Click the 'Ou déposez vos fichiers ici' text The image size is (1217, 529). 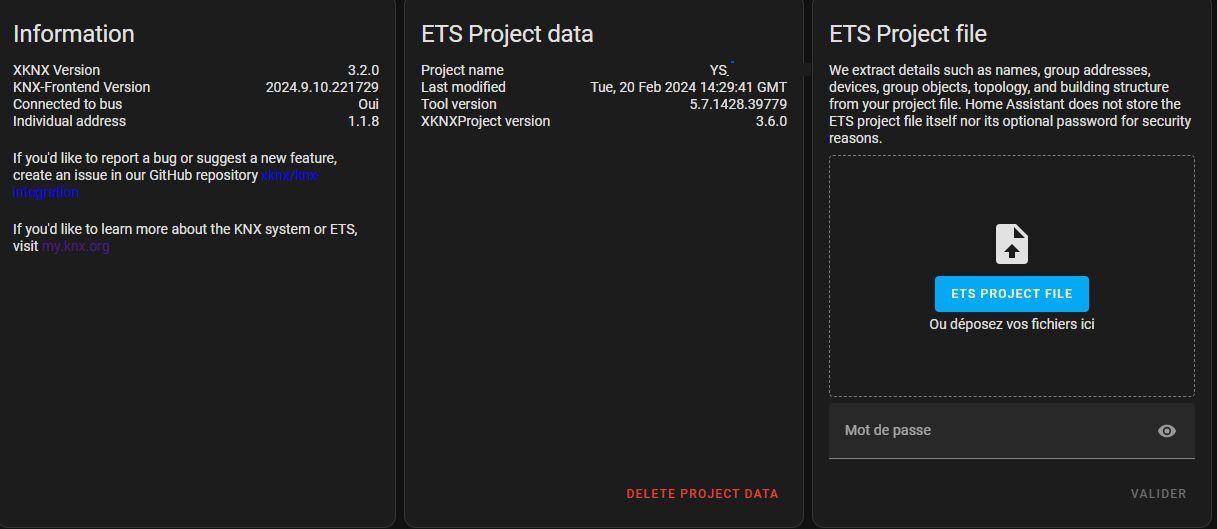pos(1011,324)
